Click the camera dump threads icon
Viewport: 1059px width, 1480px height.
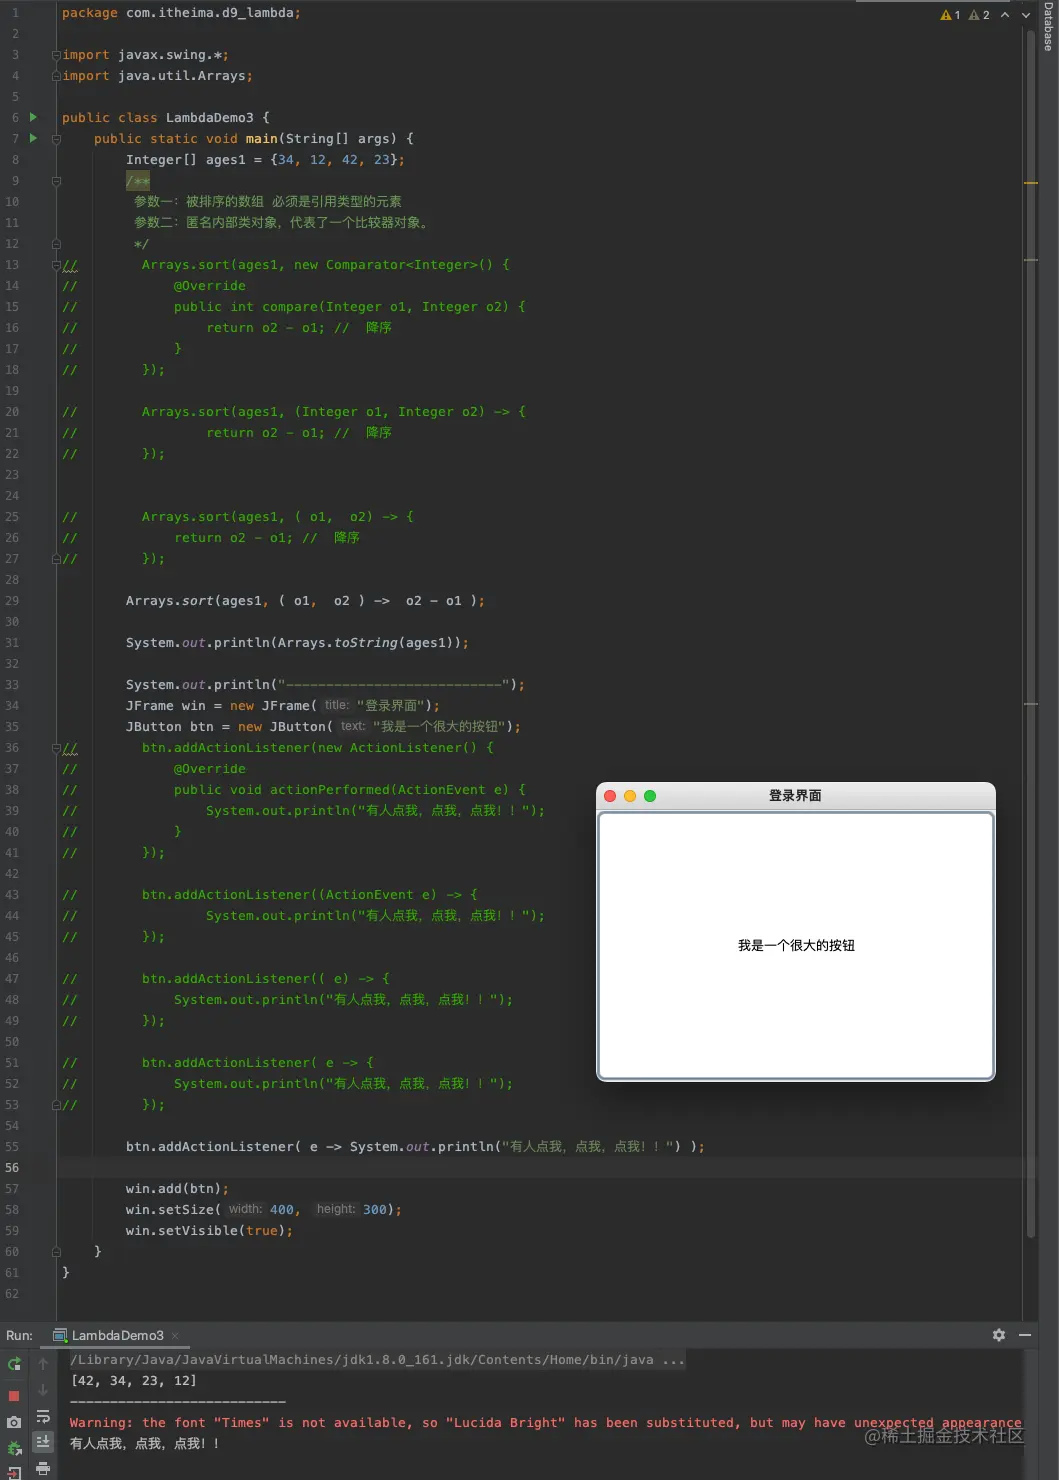(x=14, y=1422)
